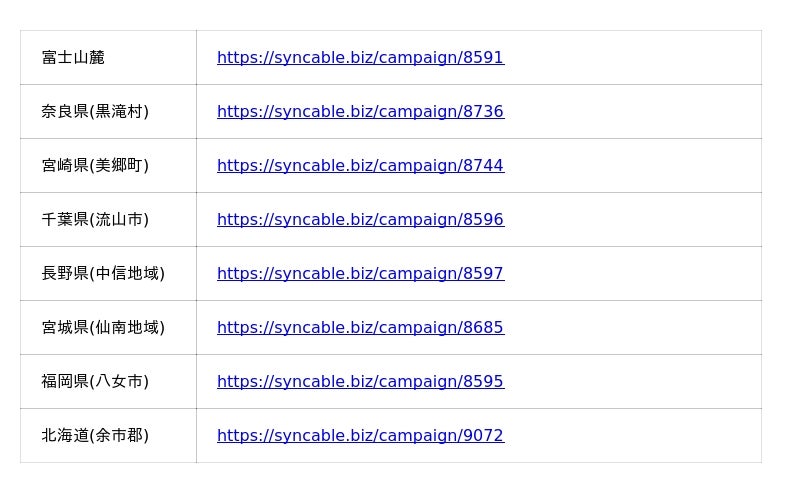Select the 奈良県(黒滝村) cell
800x493 pixels.
(x=95, y=112)
